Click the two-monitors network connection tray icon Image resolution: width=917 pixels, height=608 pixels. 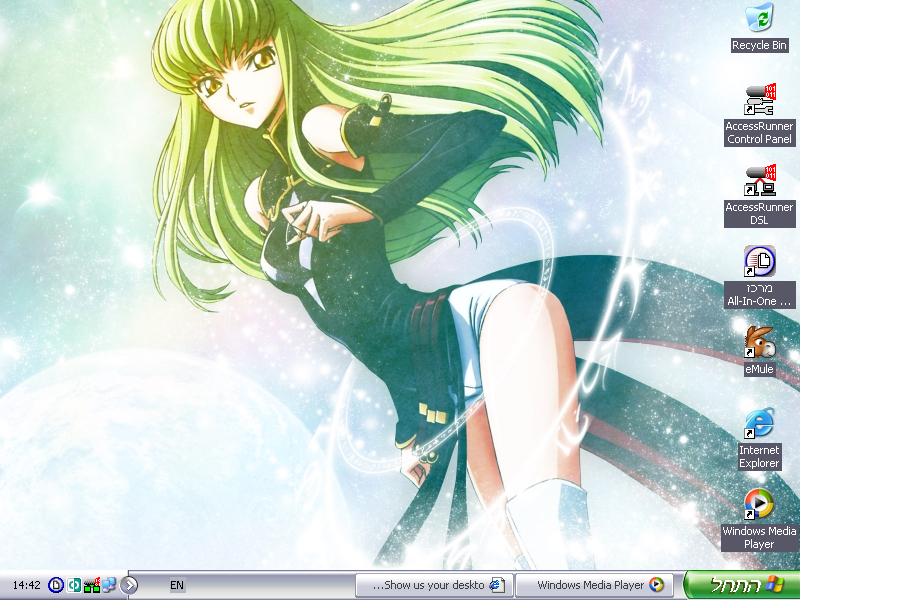tap(108, 585)
